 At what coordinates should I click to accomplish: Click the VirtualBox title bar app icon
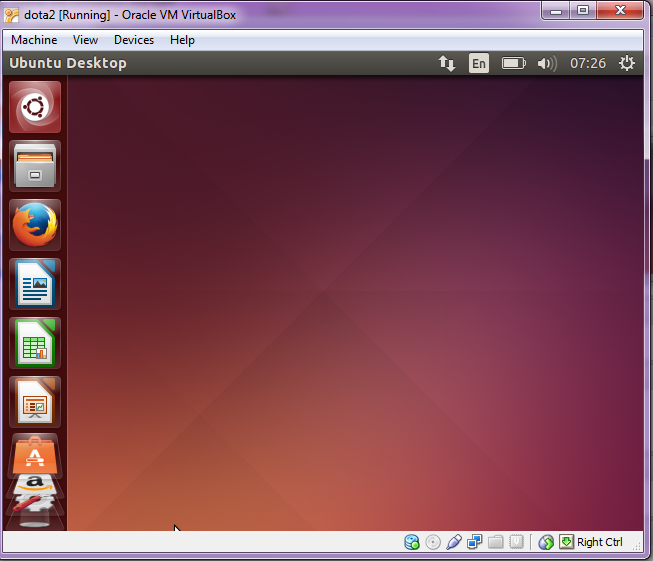click(11, 15)
